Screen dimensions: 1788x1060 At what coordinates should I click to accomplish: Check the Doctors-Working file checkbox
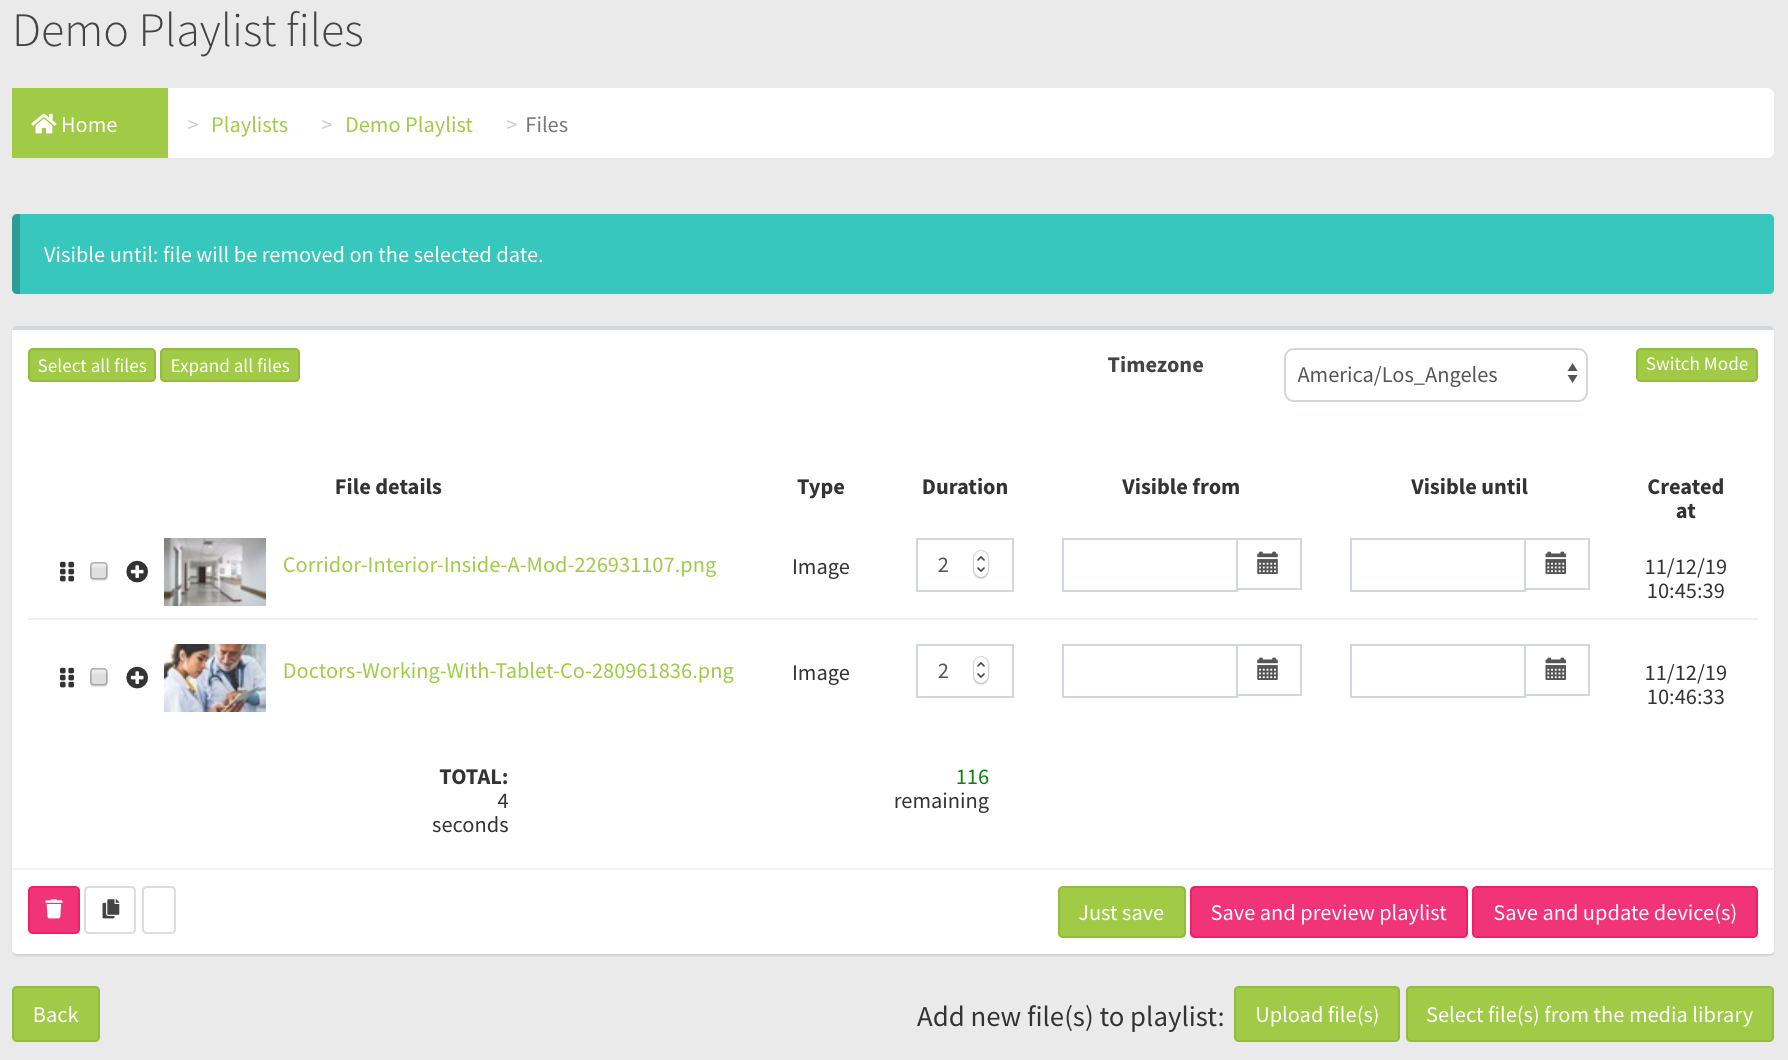[99, 677]
